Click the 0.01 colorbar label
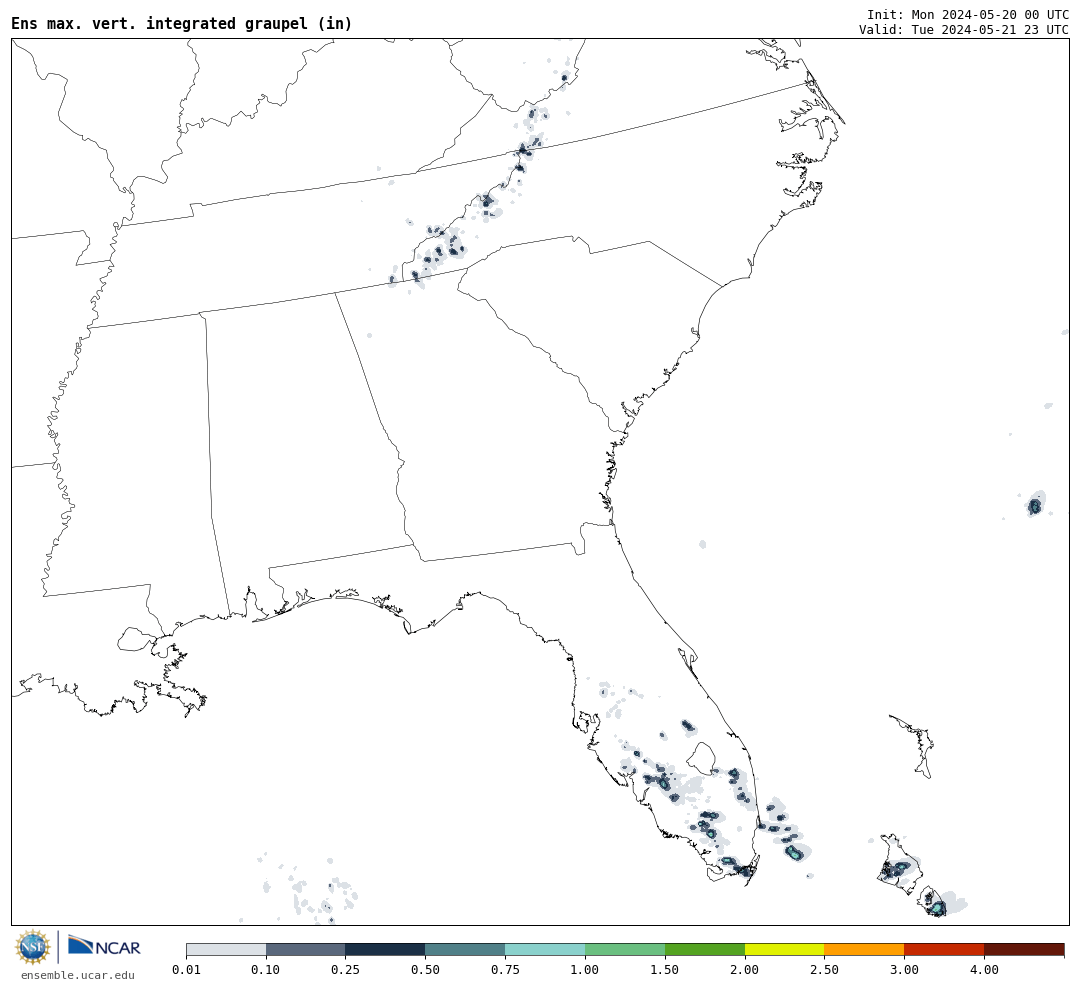1080x988 pixels. tap(186, 970)
